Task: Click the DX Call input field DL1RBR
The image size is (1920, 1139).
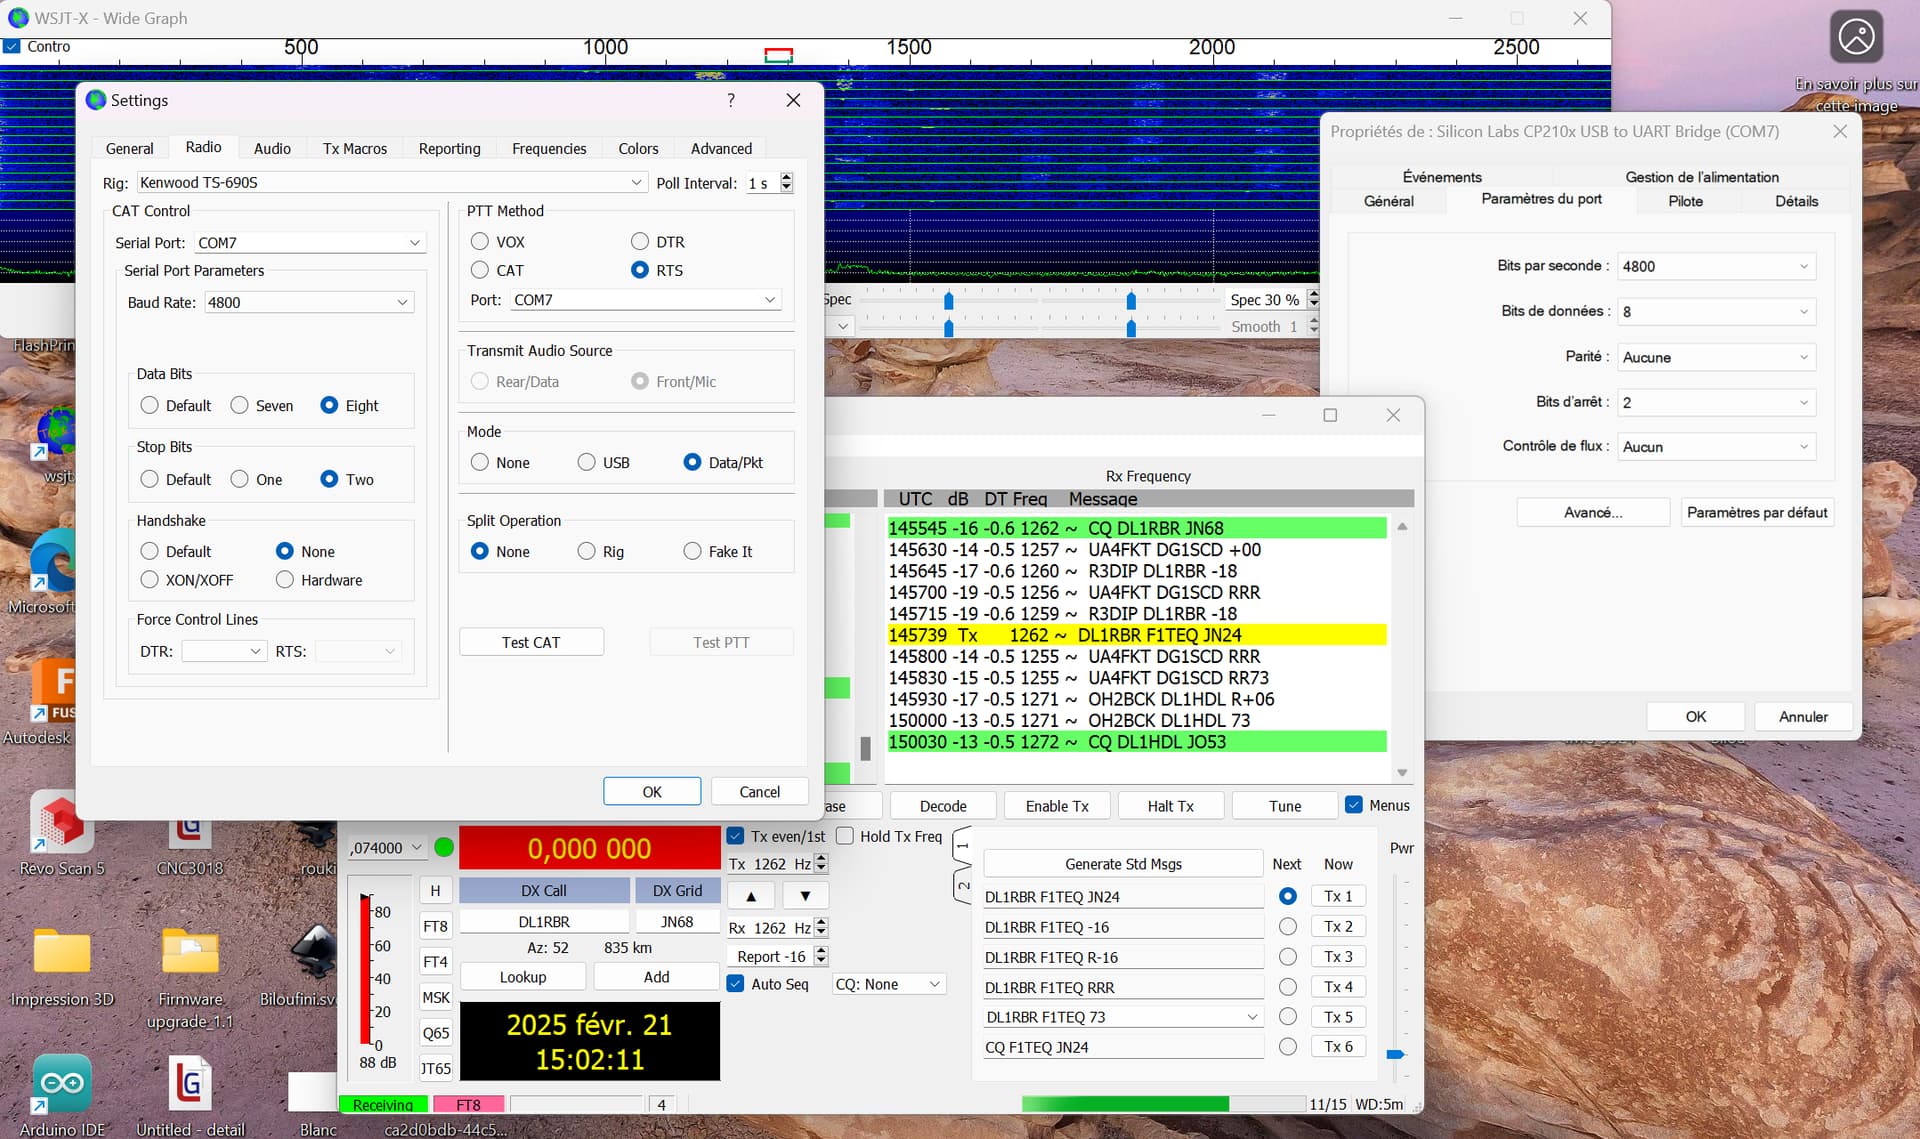Action: (x=544, y=922)
